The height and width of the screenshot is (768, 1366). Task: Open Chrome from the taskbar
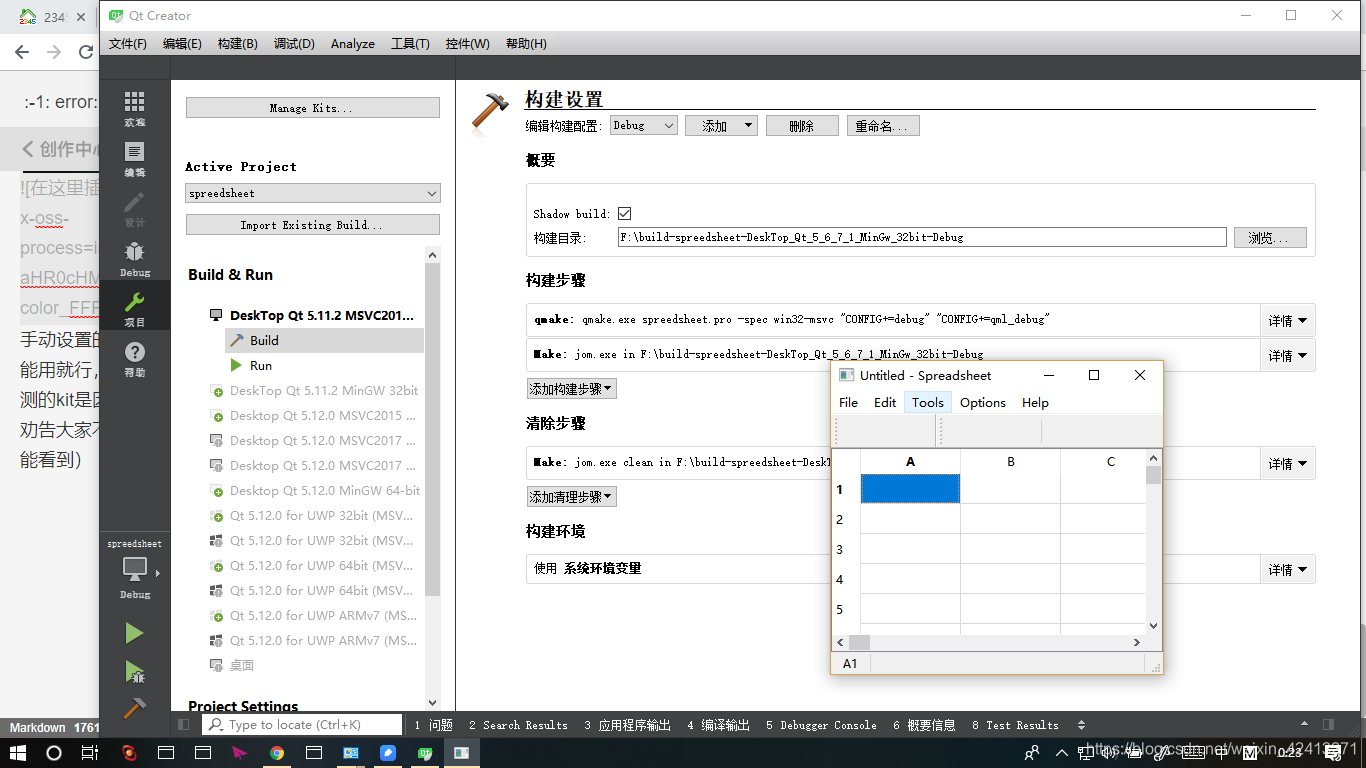pyautogui.click(x=276, y=752)
